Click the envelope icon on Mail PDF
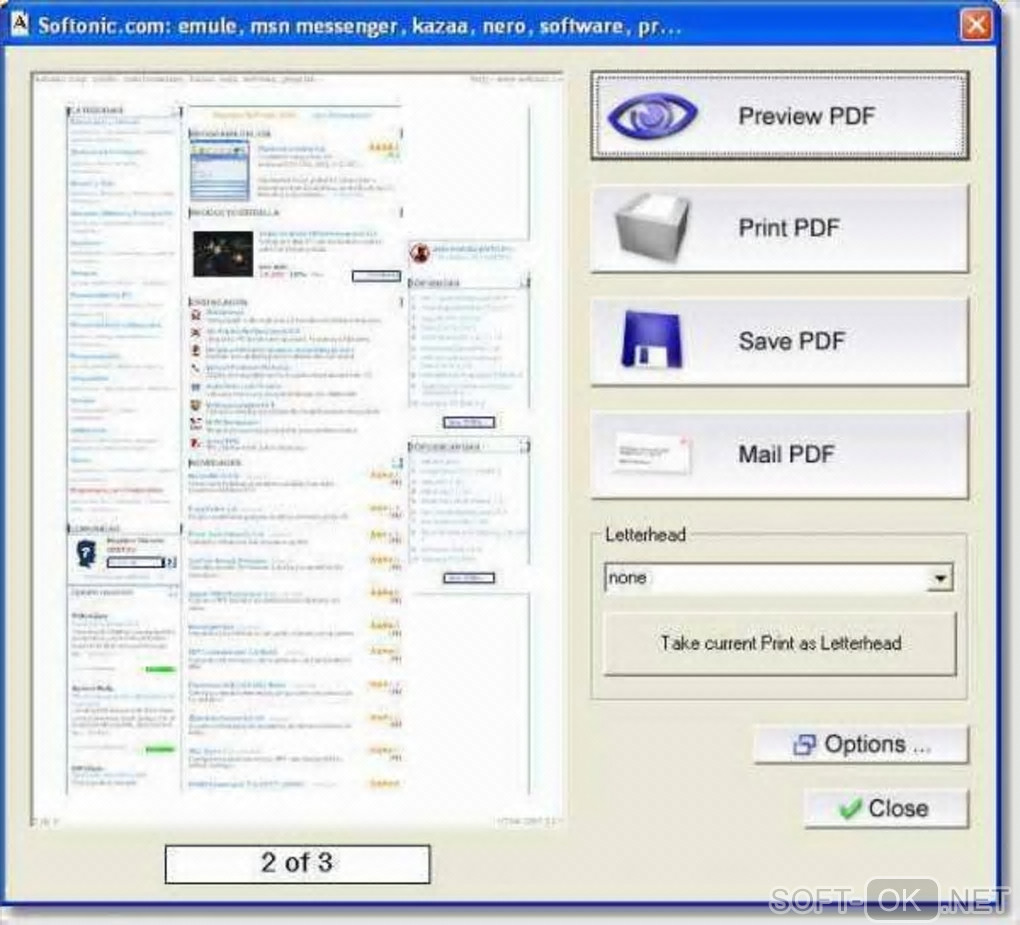This screenshot has width=1020, height=925. (652, 453)
